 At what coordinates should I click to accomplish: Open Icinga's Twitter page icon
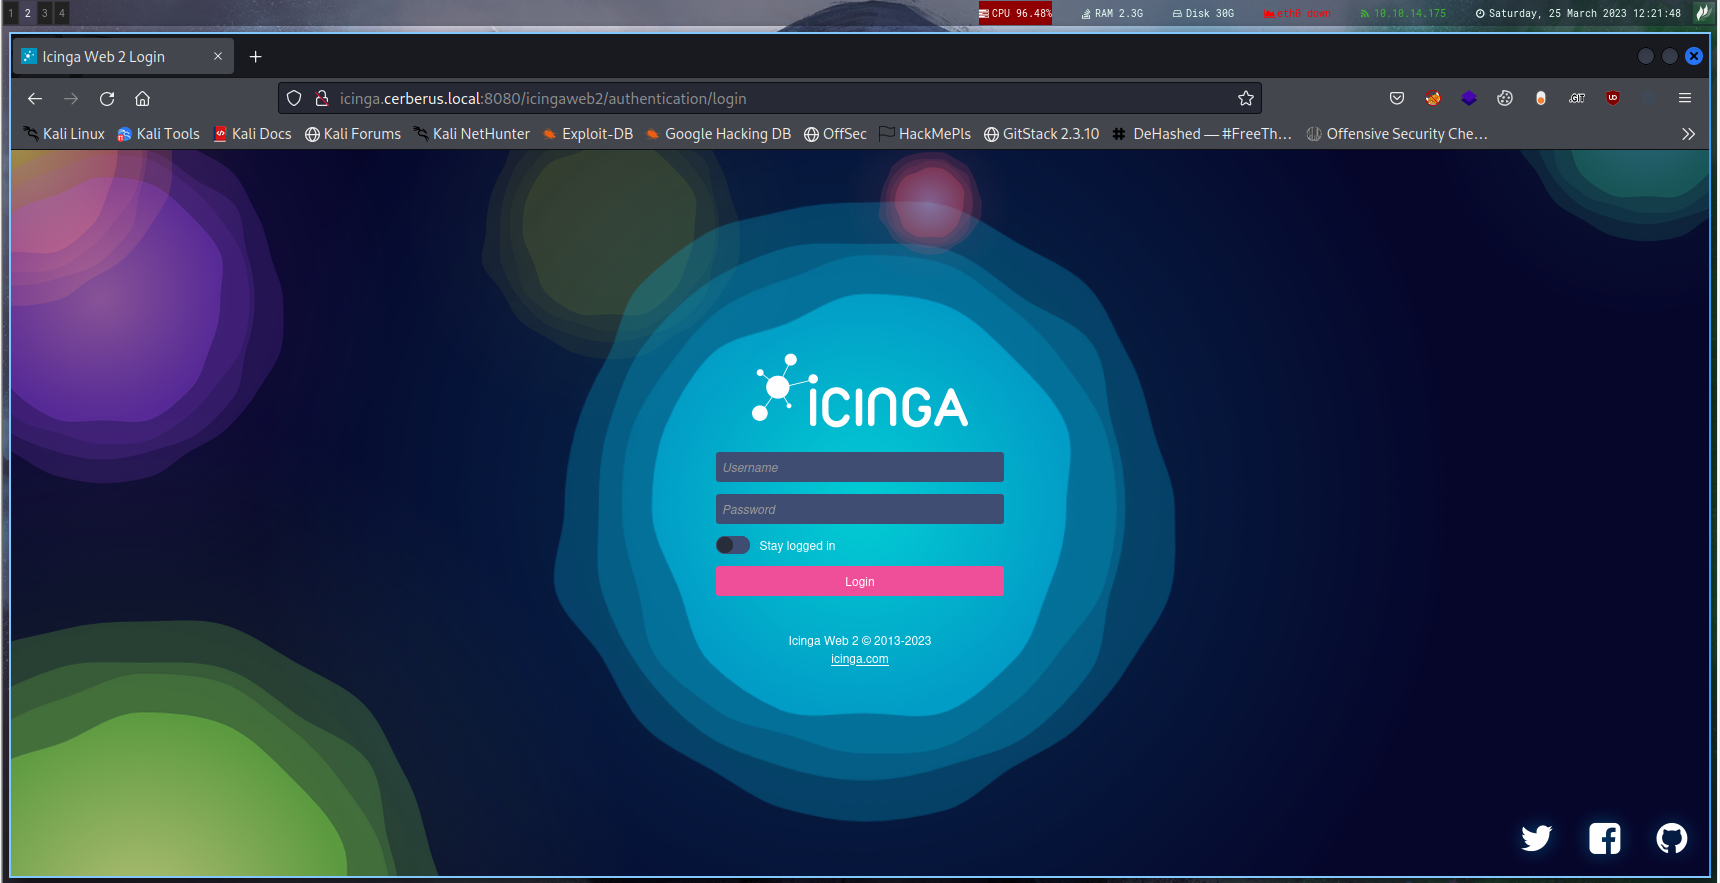tap(1536, 838)
